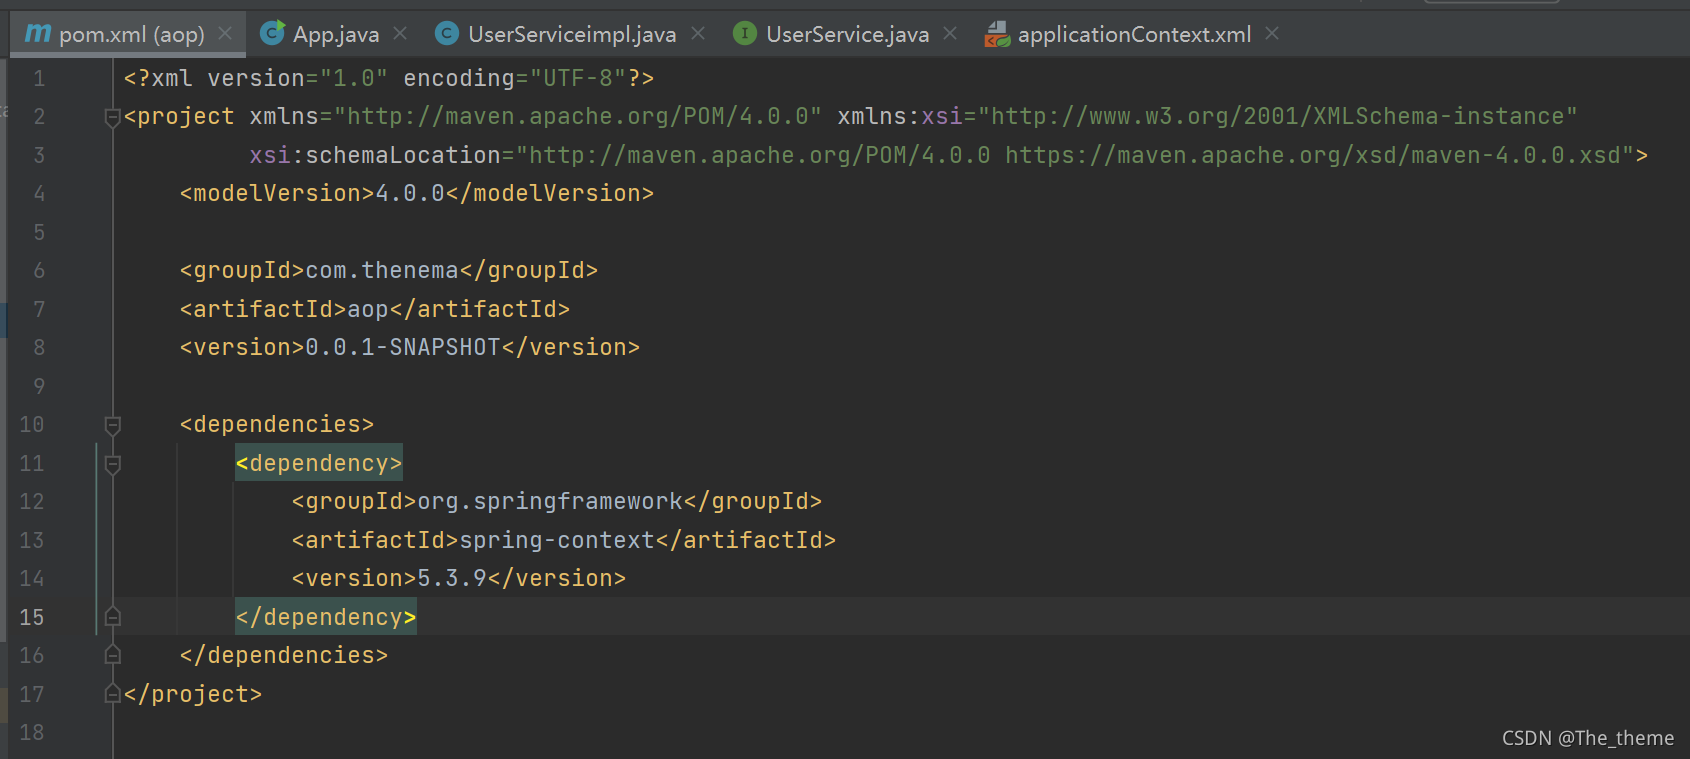Collapse the dependencies fold on line 10
This screenshot has height=759, width=1690.
point(113,425)
